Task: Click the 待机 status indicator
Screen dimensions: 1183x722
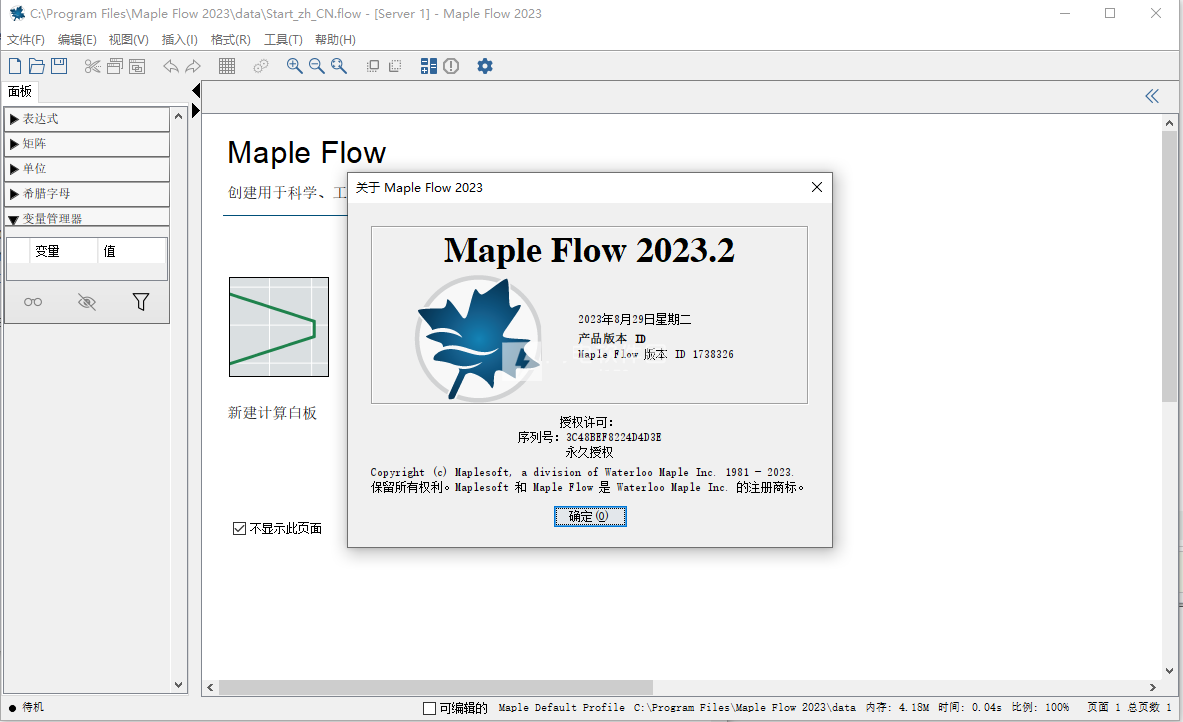Action: tap(26, 707)
